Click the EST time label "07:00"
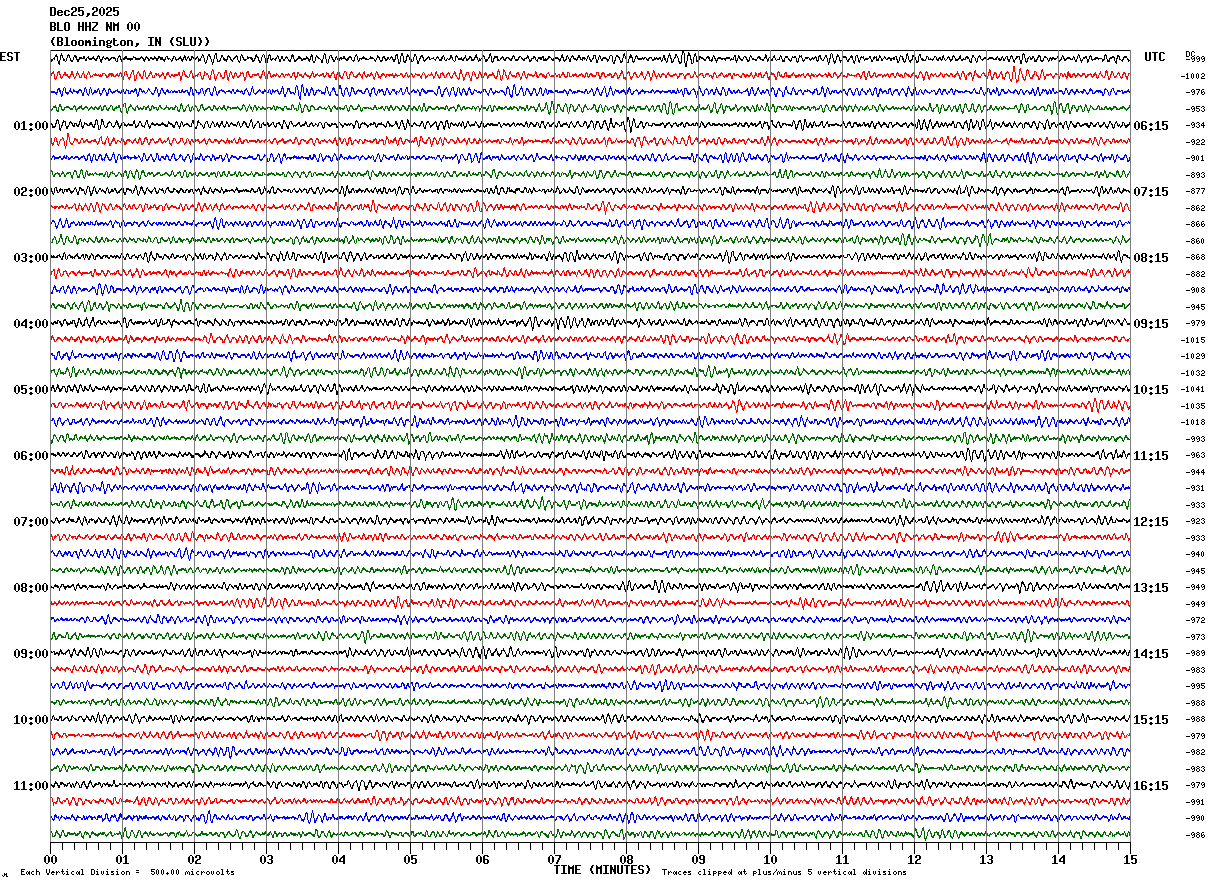This screenshot has height=886, width=1210. click(x=31, y=522)
